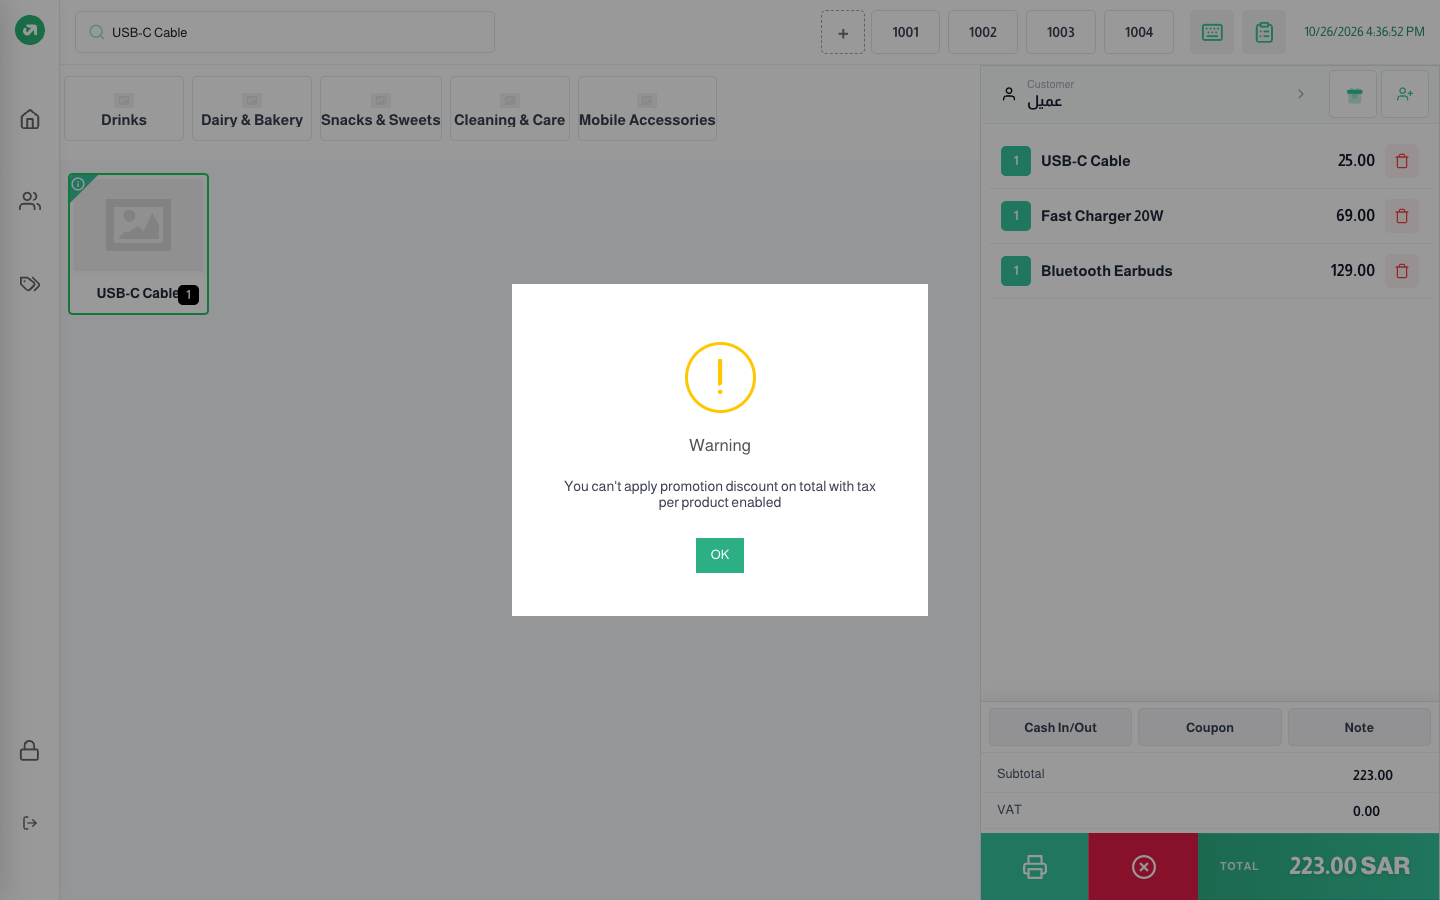Switch to order tab 1002
Viewport: 1440px width, 900px height.
(983, 32)
